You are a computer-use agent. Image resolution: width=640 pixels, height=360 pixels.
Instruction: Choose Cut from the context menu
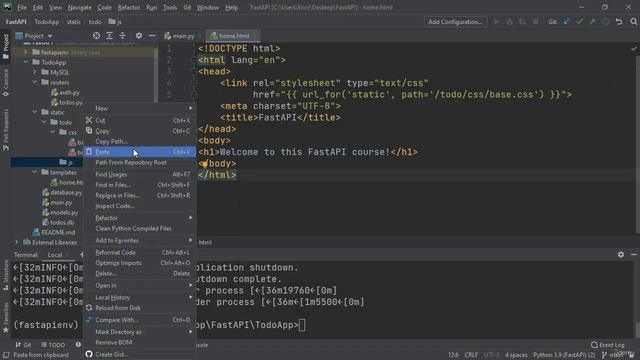click(x=140, y=120)
